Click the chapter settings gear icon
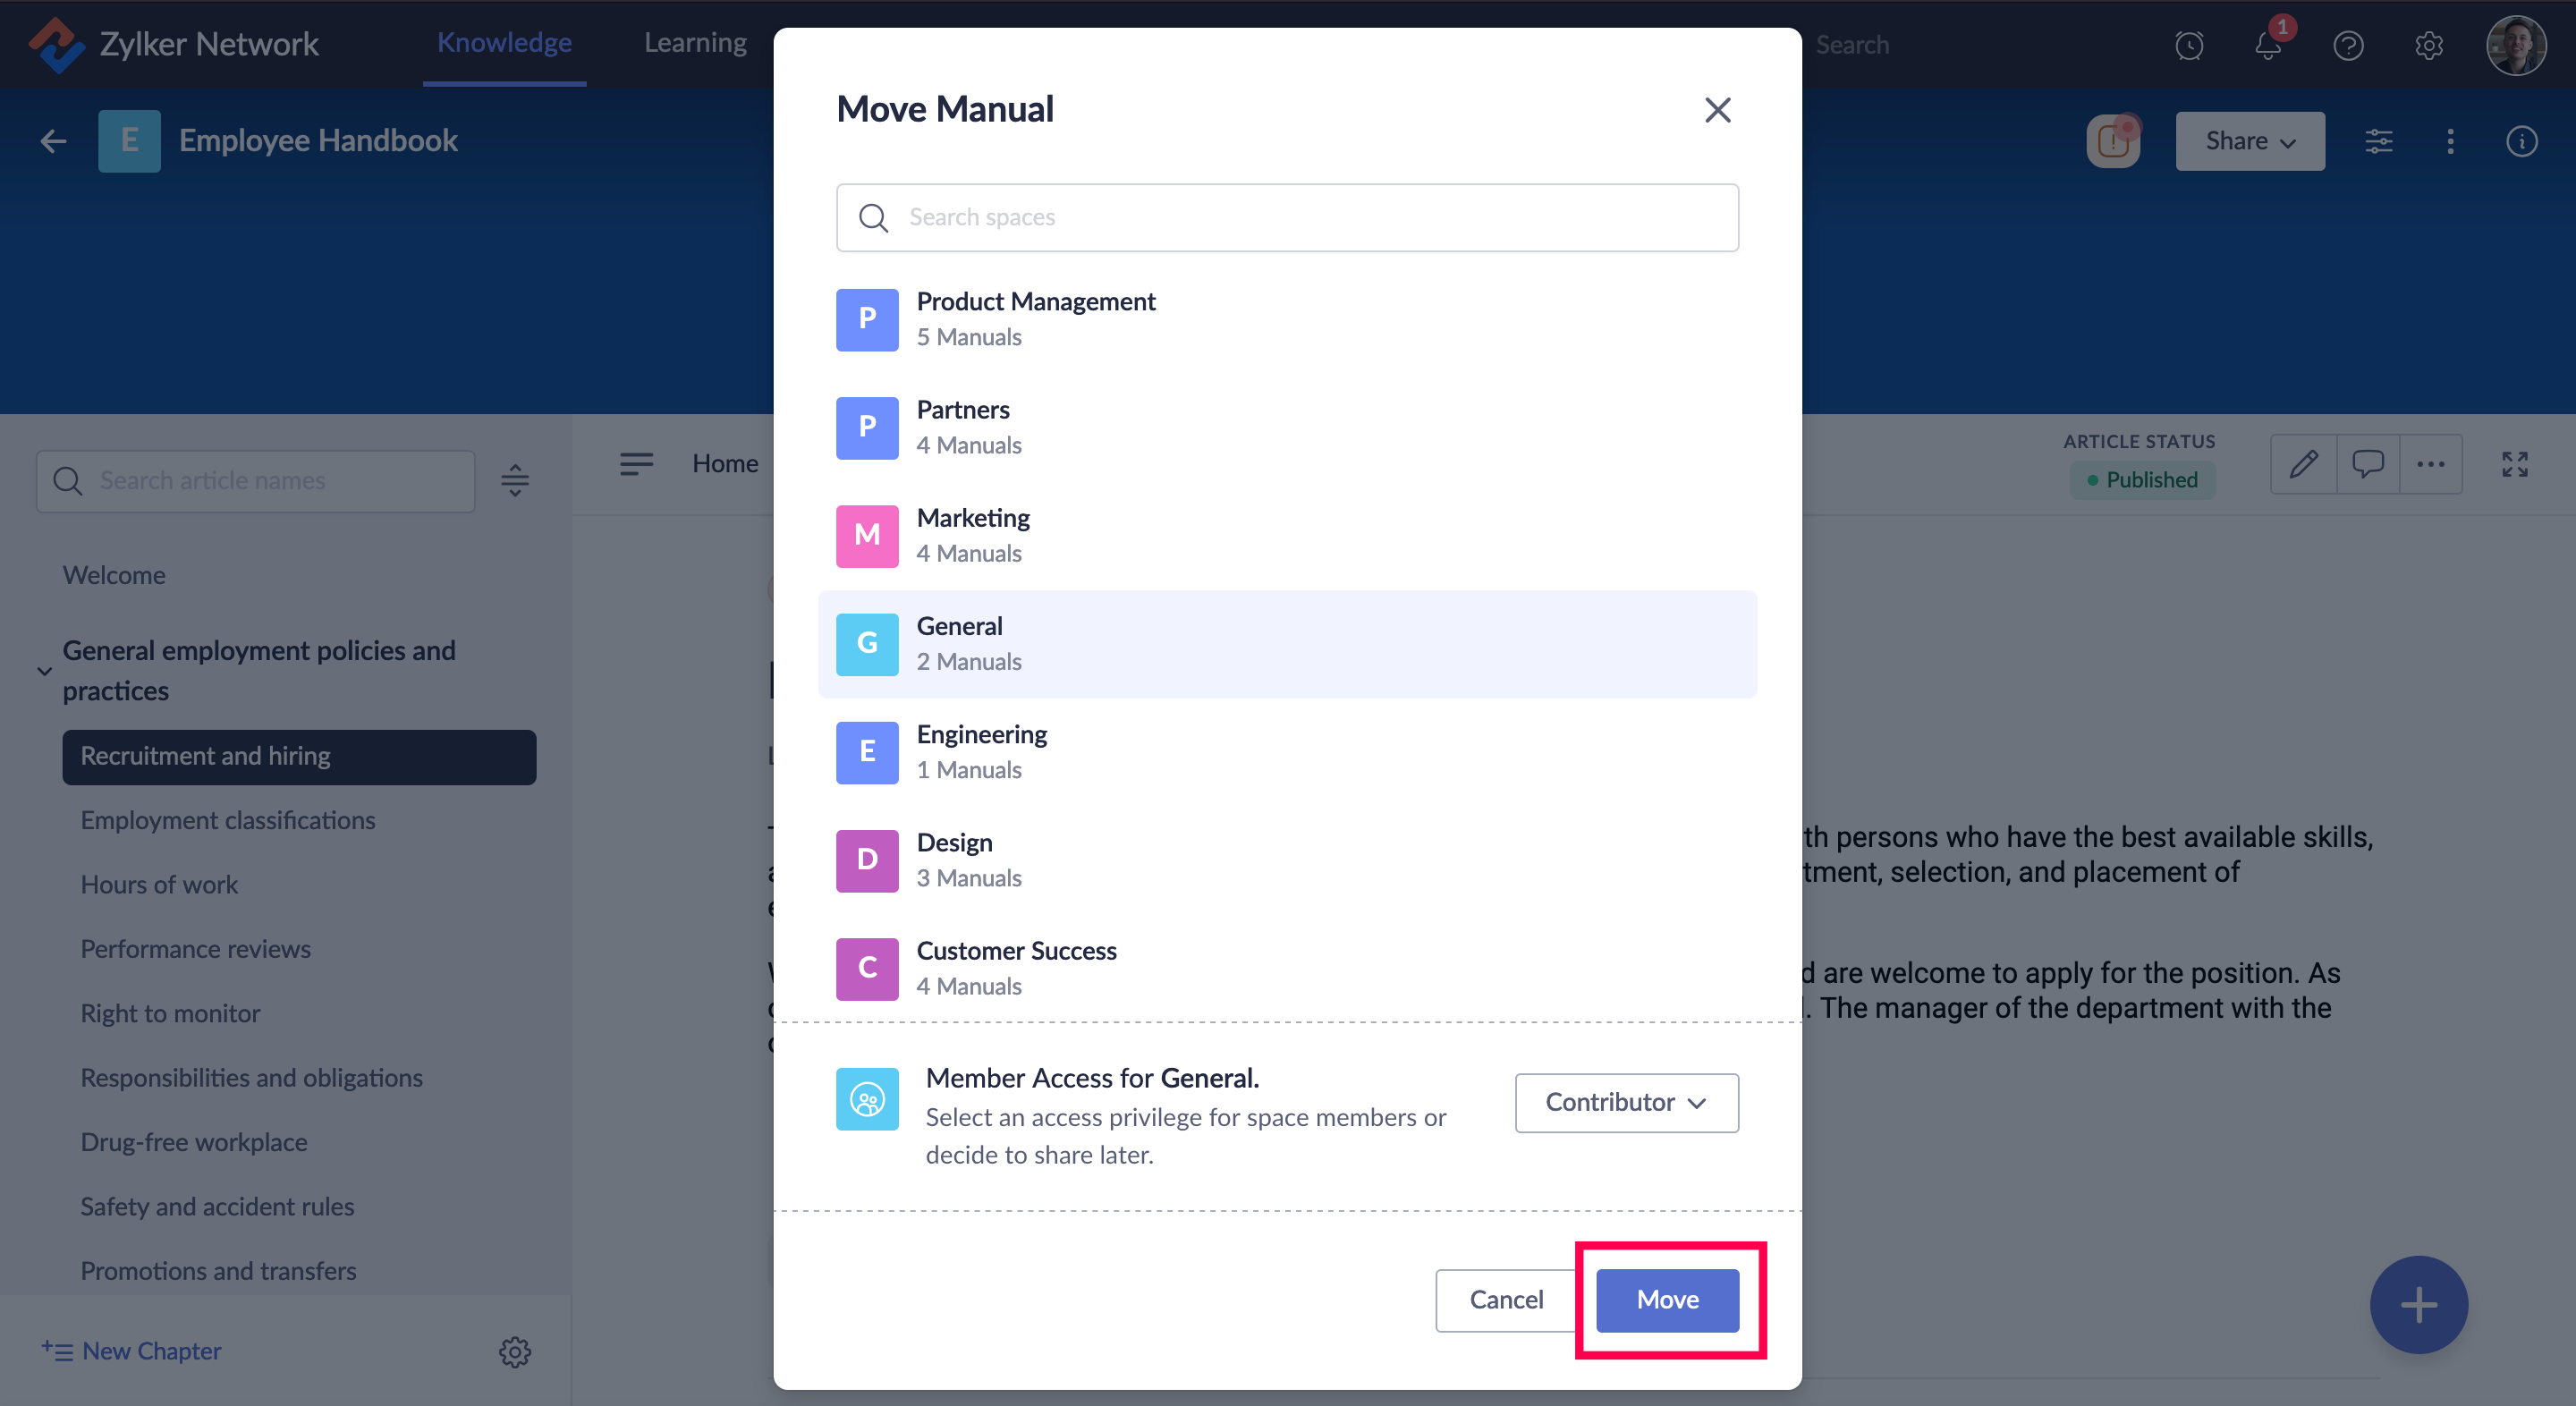2576x1406 pixels. 514,1352
